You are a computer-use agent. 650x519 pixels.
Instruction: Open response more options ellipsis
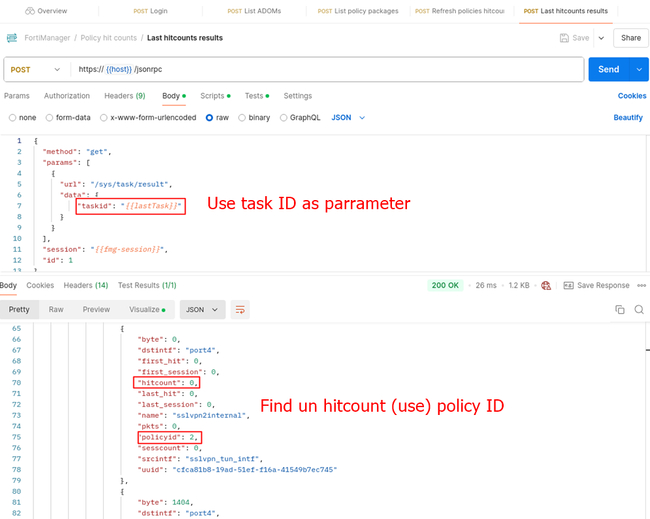640,285
